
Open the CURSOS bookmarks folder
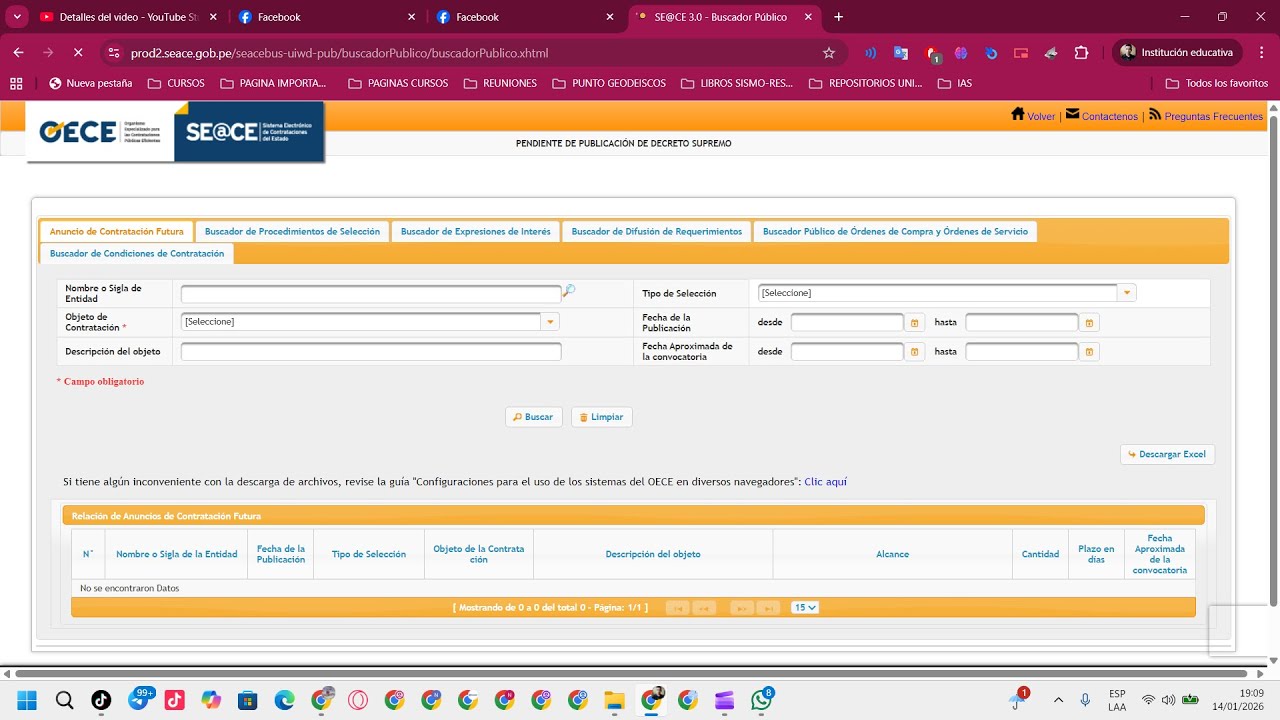[176, 83]
